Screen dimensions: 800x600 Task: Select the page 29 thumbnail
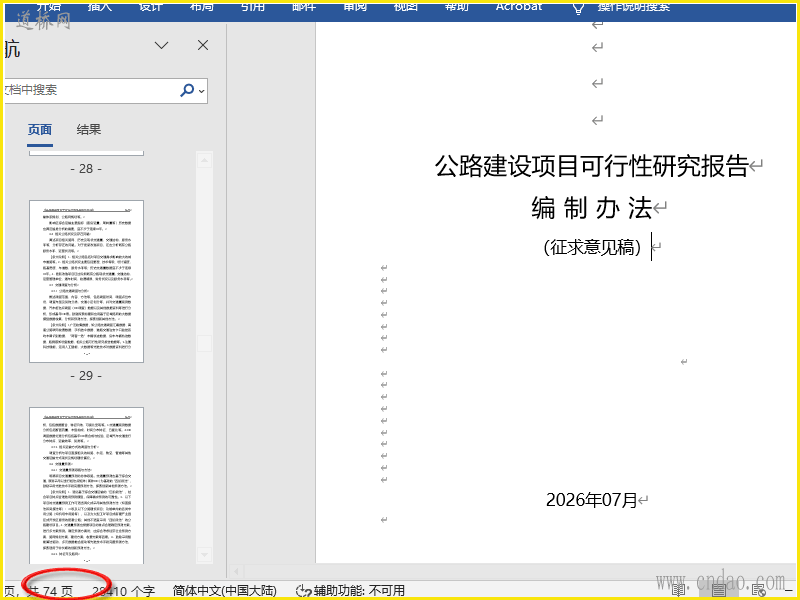click(x=86, y=281)
